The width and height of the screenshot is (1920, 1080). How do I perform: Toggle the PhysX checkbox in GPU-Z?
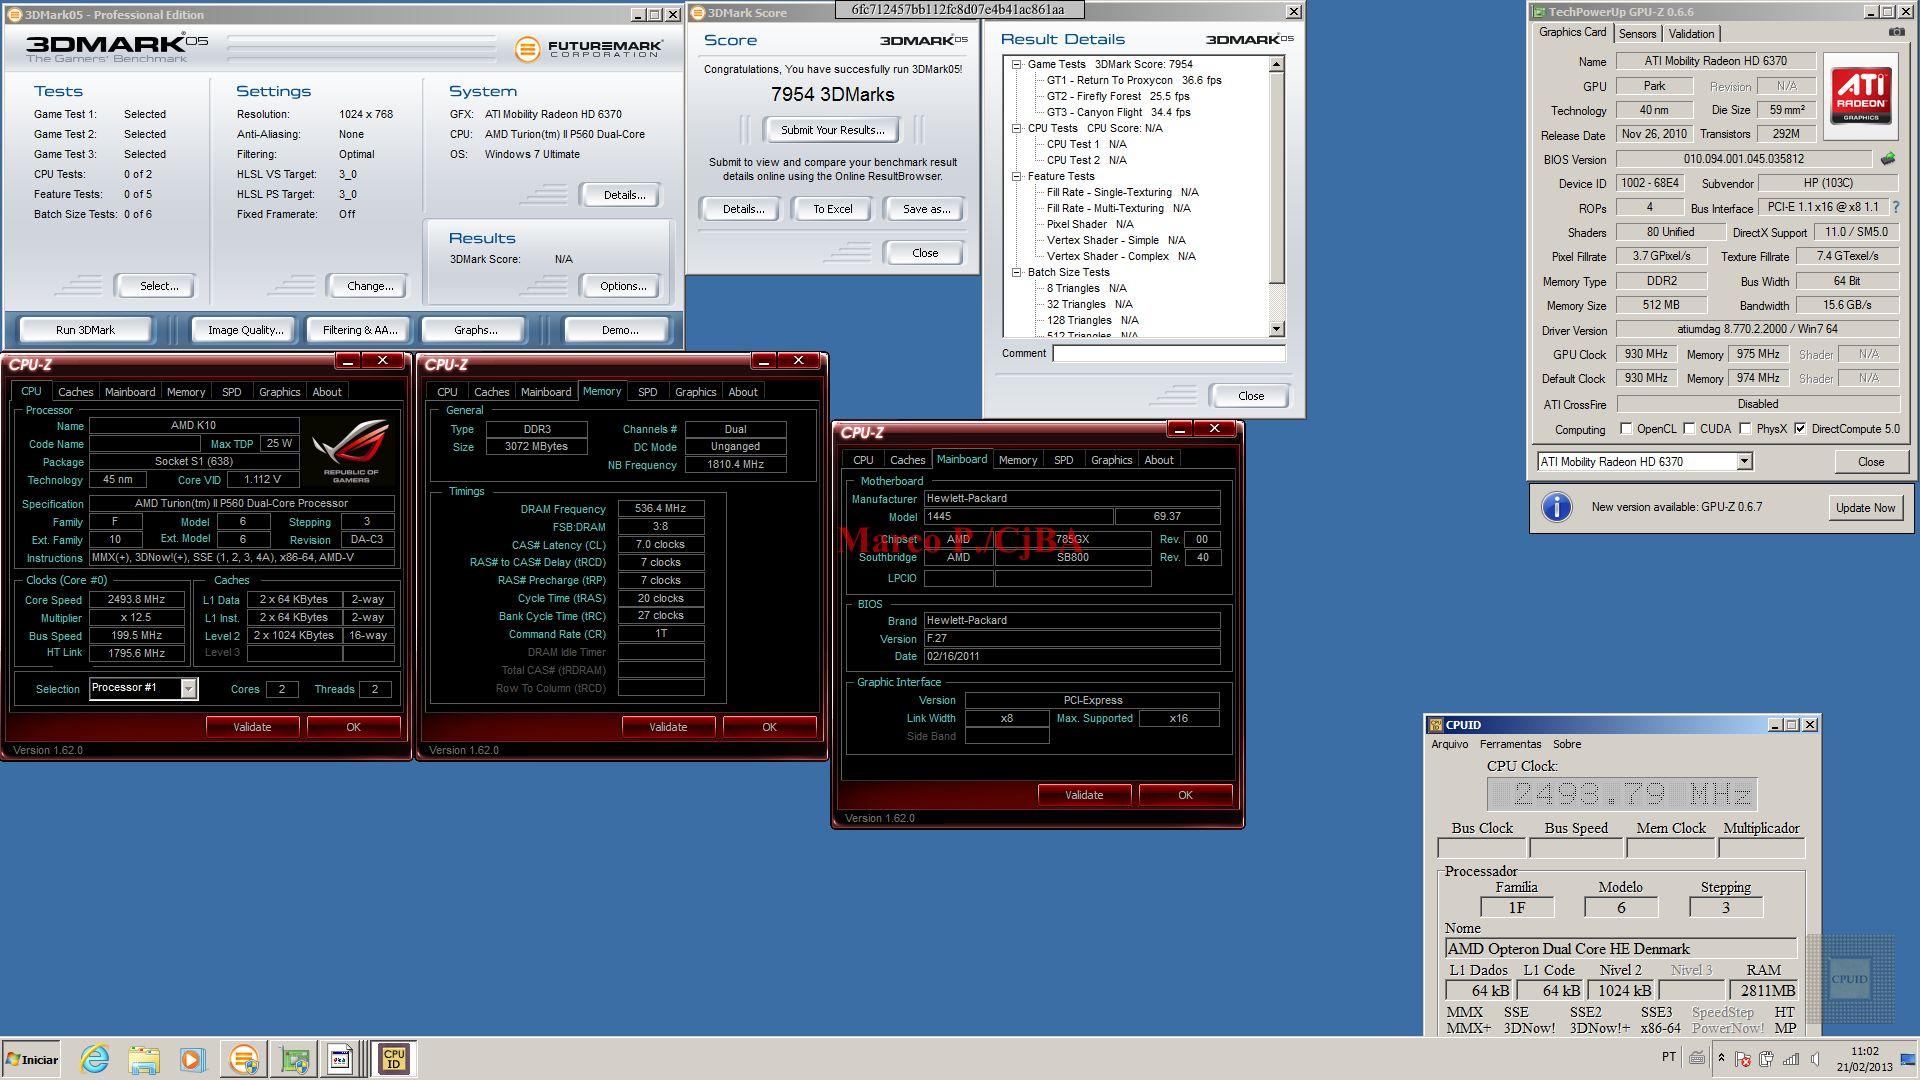coord(1745,429)
